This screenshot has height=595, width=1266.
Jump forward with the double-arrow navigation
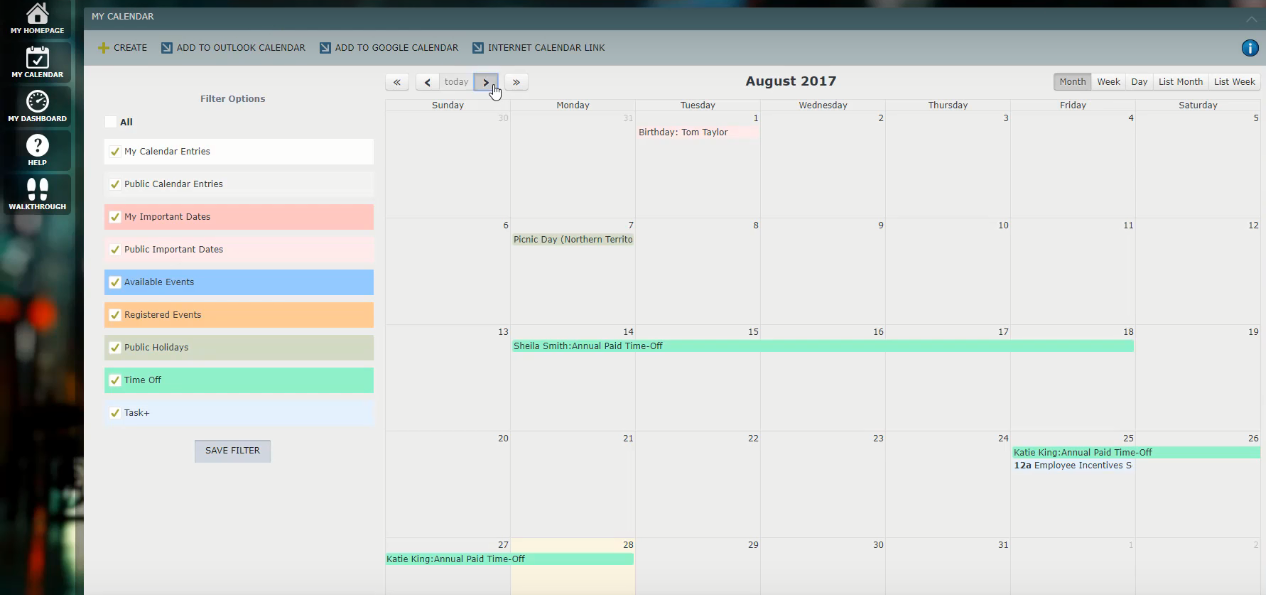[x=516, y=82]
